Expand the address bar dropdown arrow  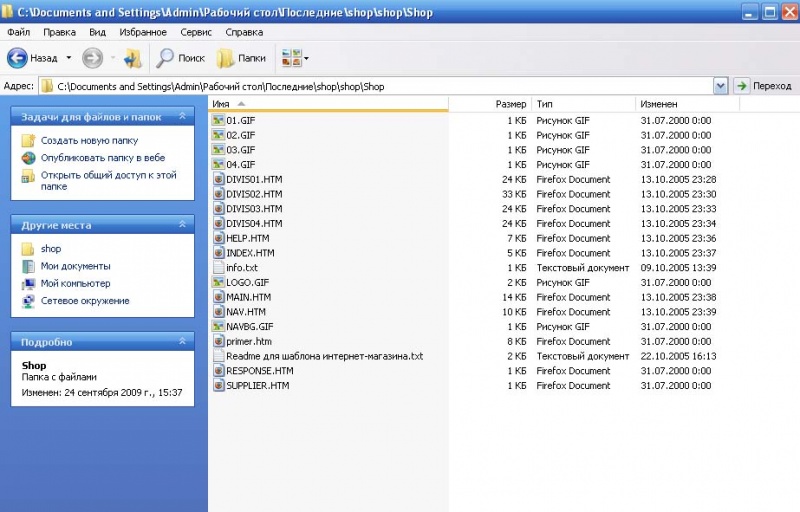tap(720, 86)
